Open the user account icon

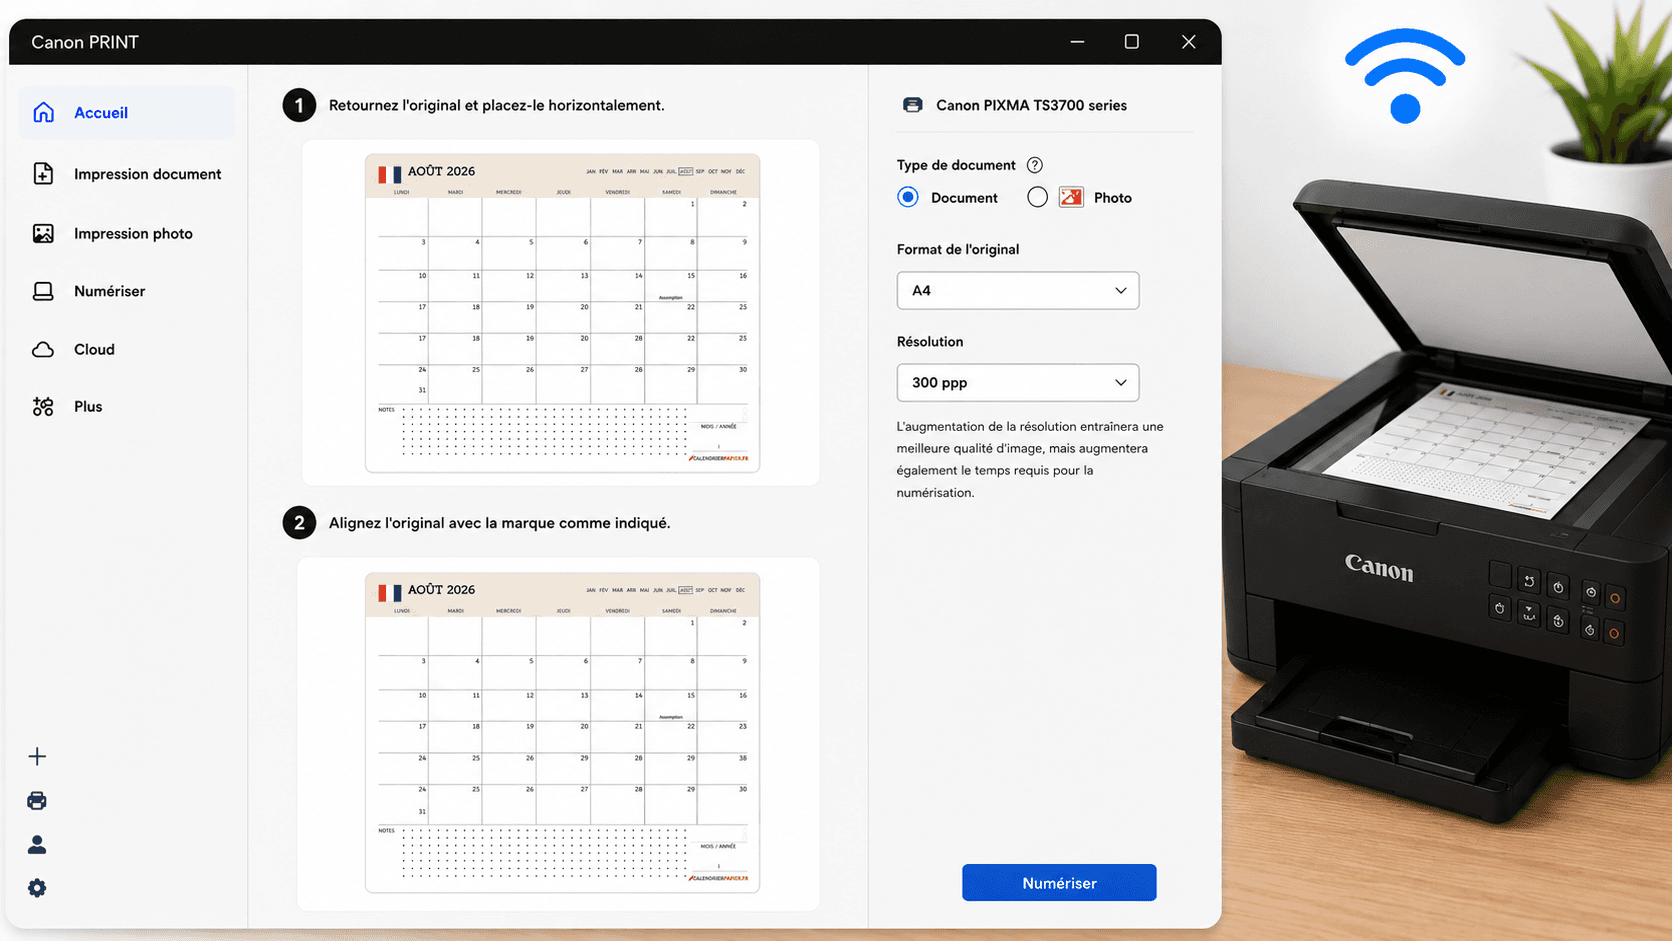[x=37, y=844]
